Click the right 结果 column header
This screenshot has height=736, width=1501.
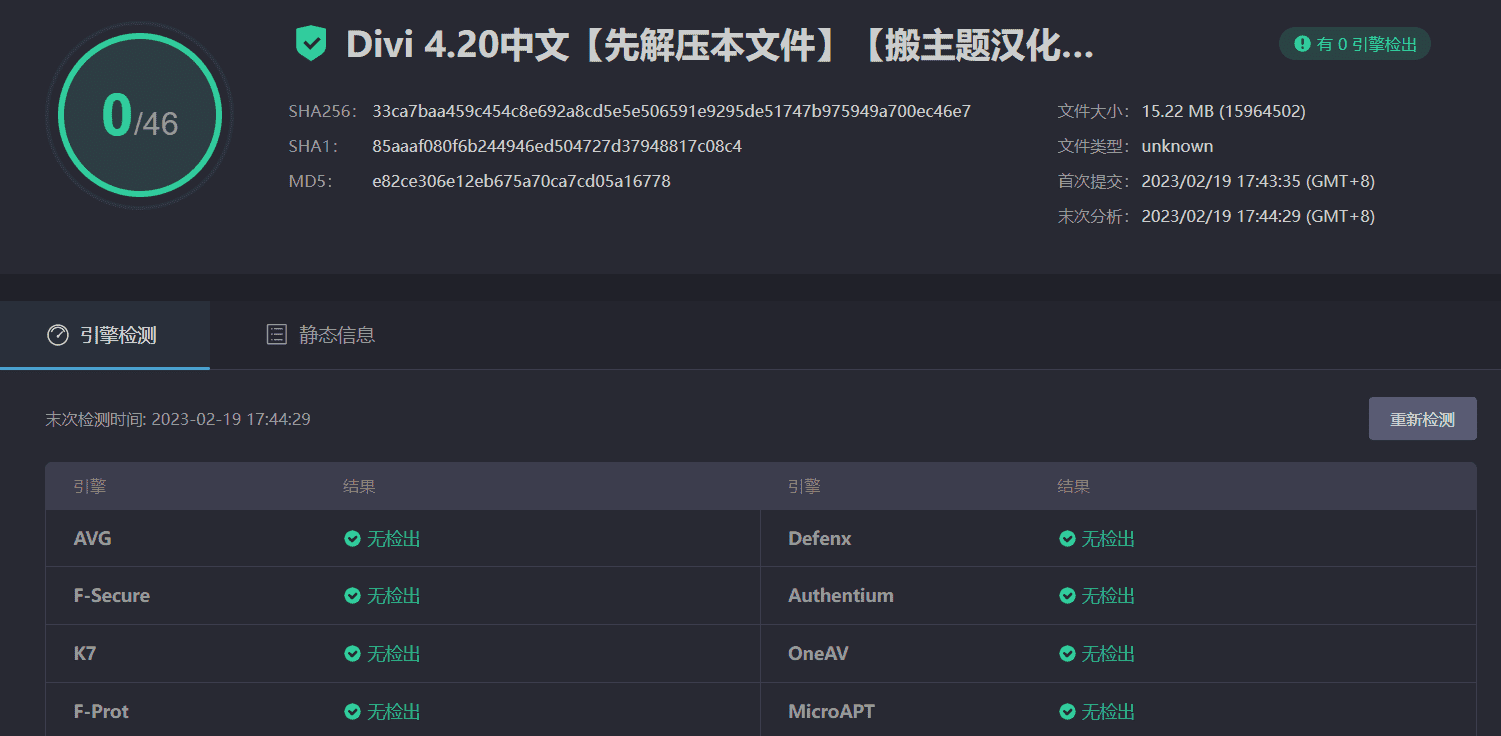(1074, 487)
